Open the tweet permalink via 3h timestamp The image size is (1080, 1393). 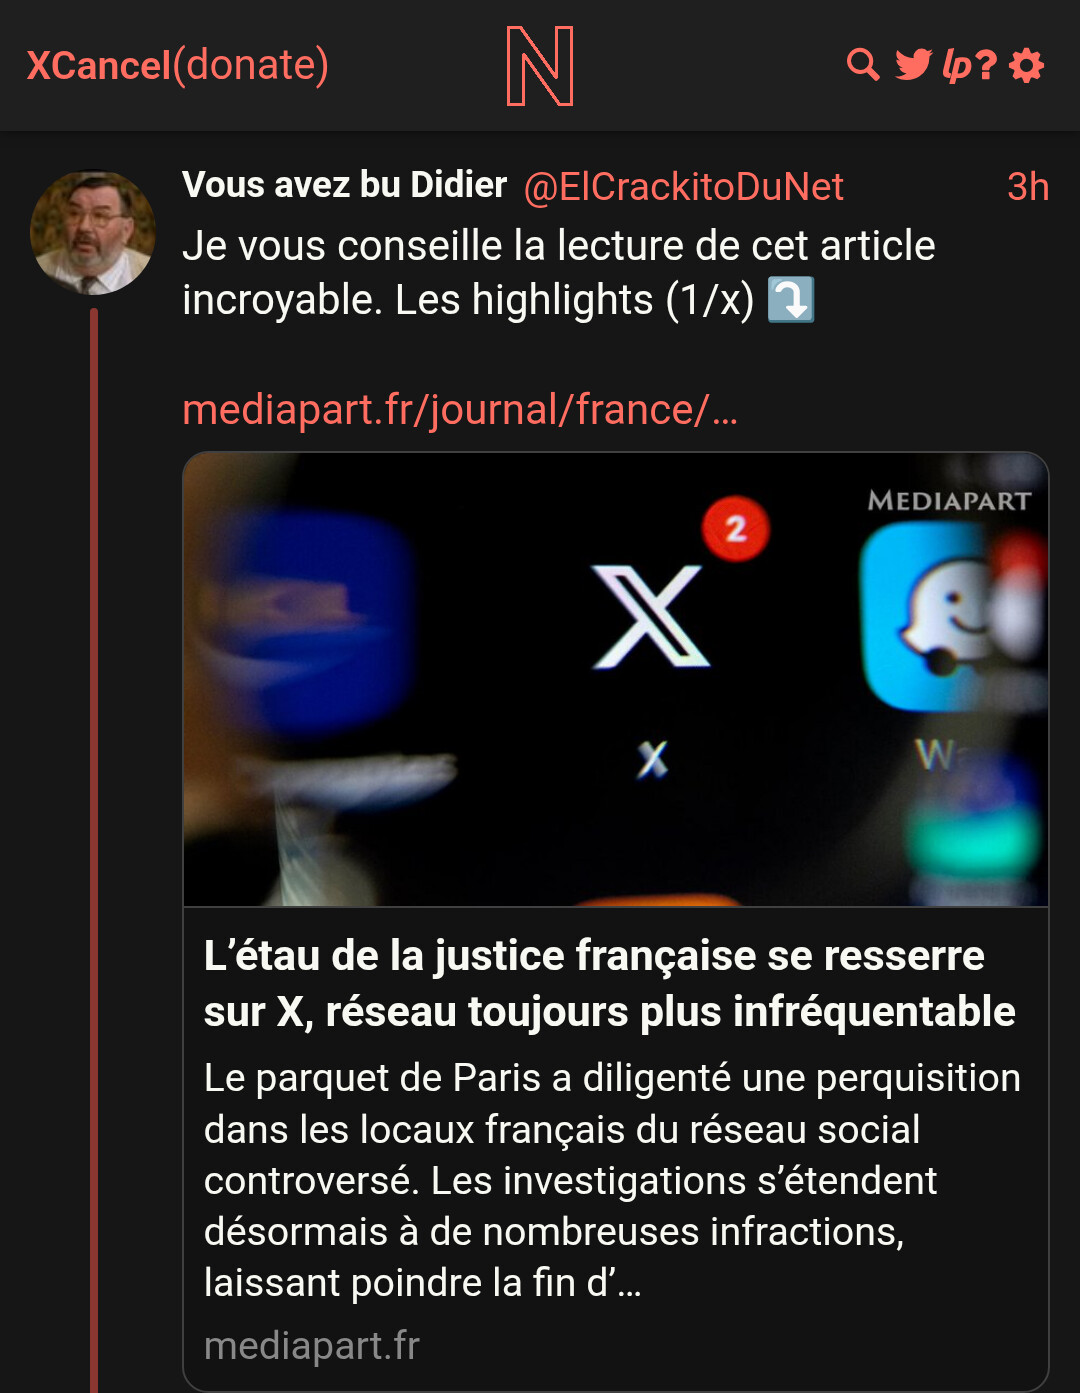coord(1028,187)
